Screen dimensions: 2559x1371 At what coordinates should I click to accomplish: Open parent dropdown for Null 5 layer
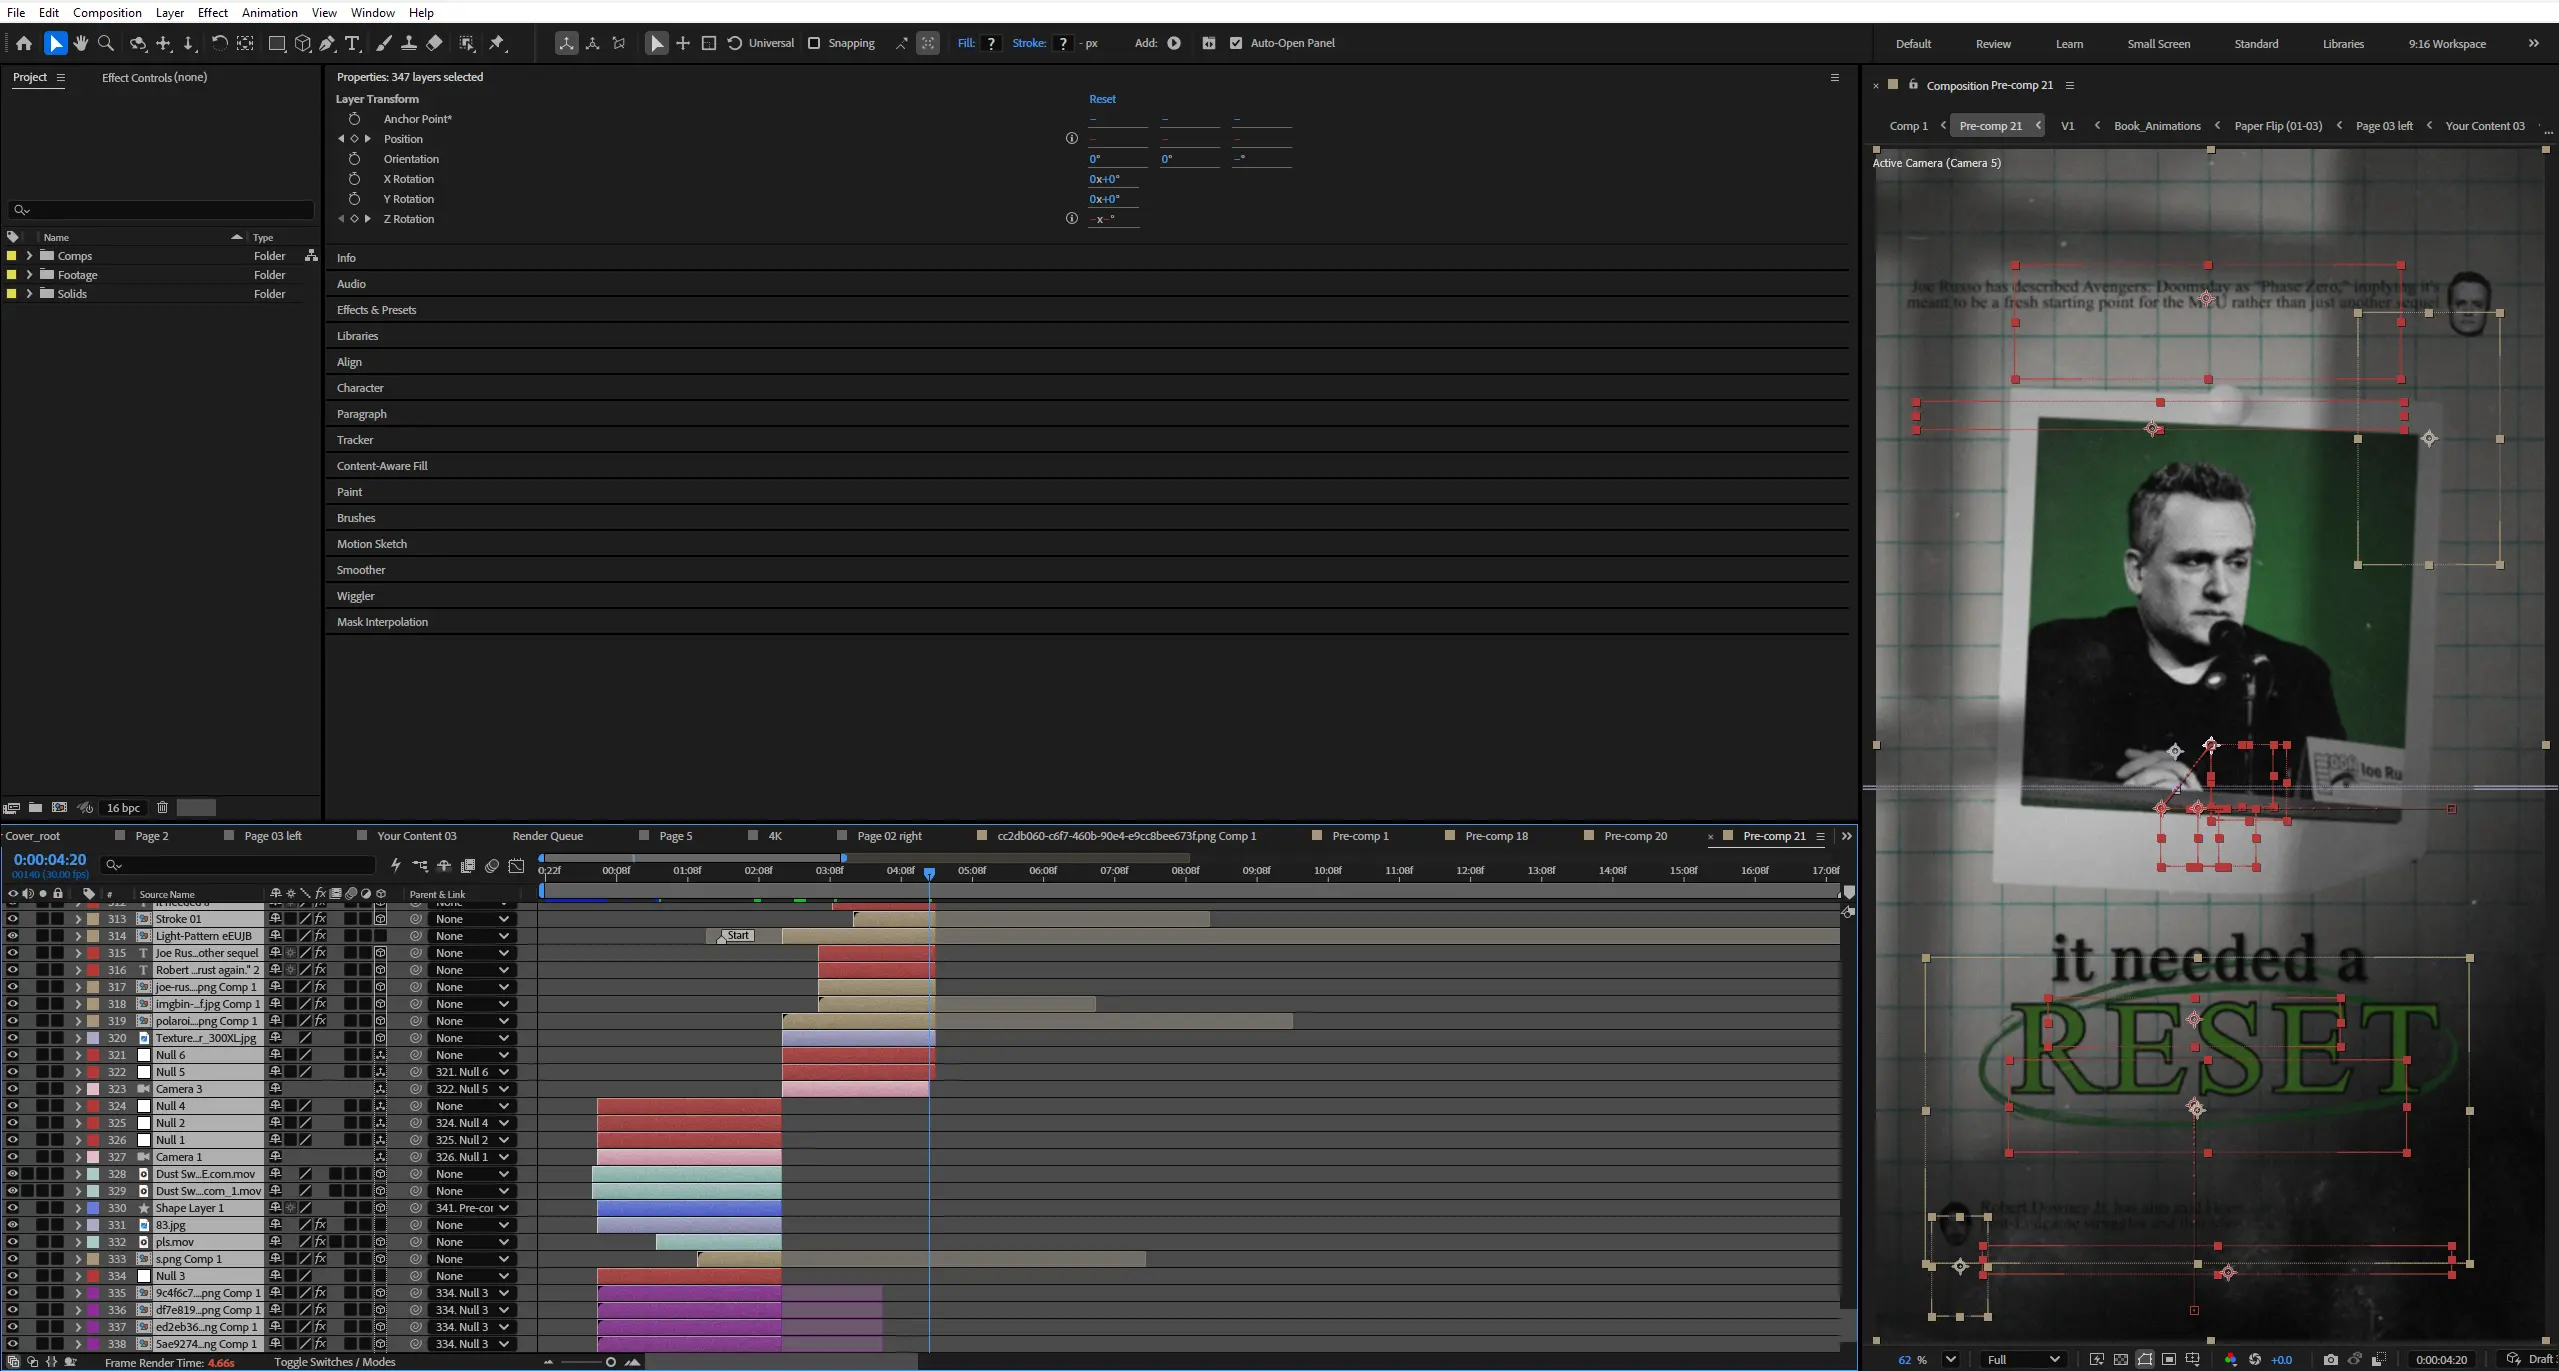coord(472,1072)
